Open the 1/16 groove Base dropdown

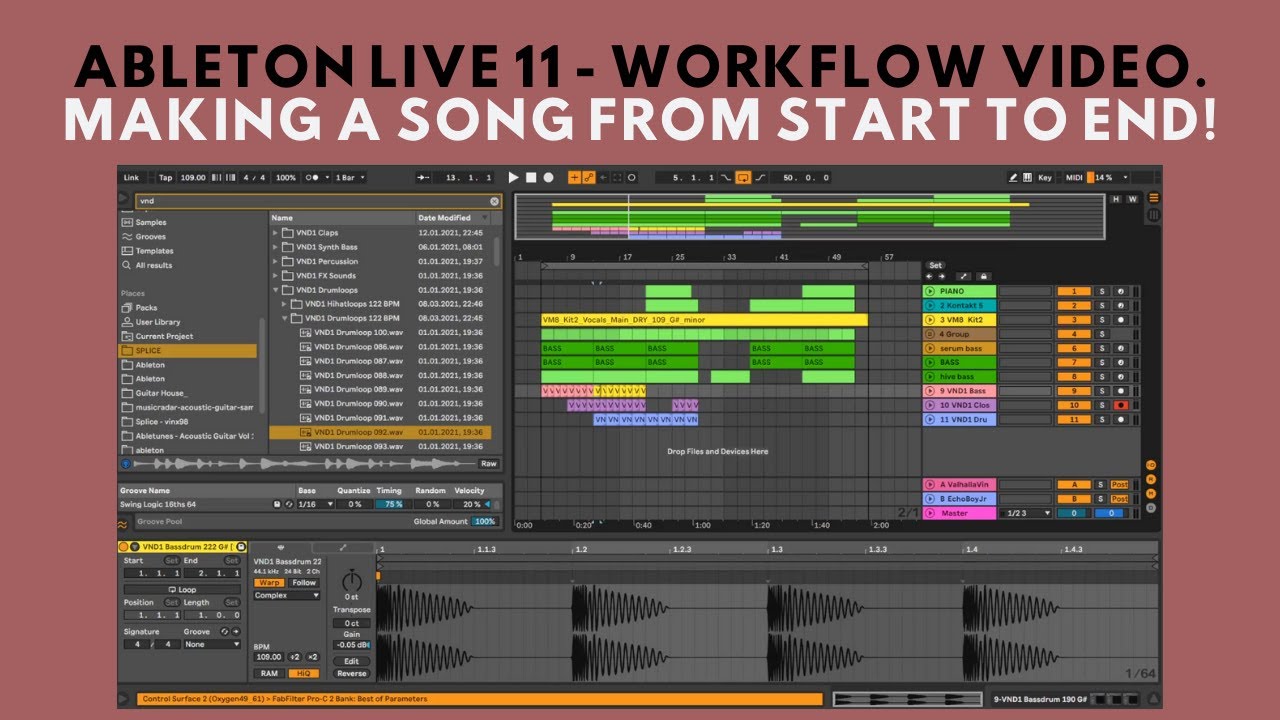tap(315, 505)
